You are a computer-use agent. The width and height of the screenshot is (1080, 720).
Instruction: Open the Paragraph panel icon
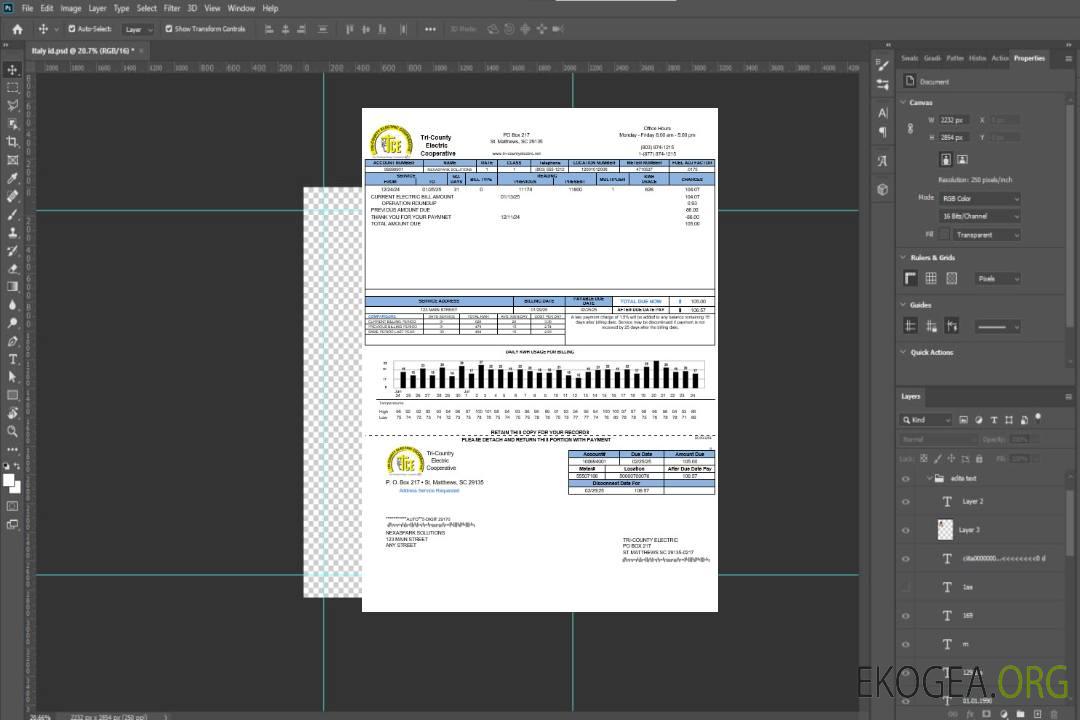883,131
